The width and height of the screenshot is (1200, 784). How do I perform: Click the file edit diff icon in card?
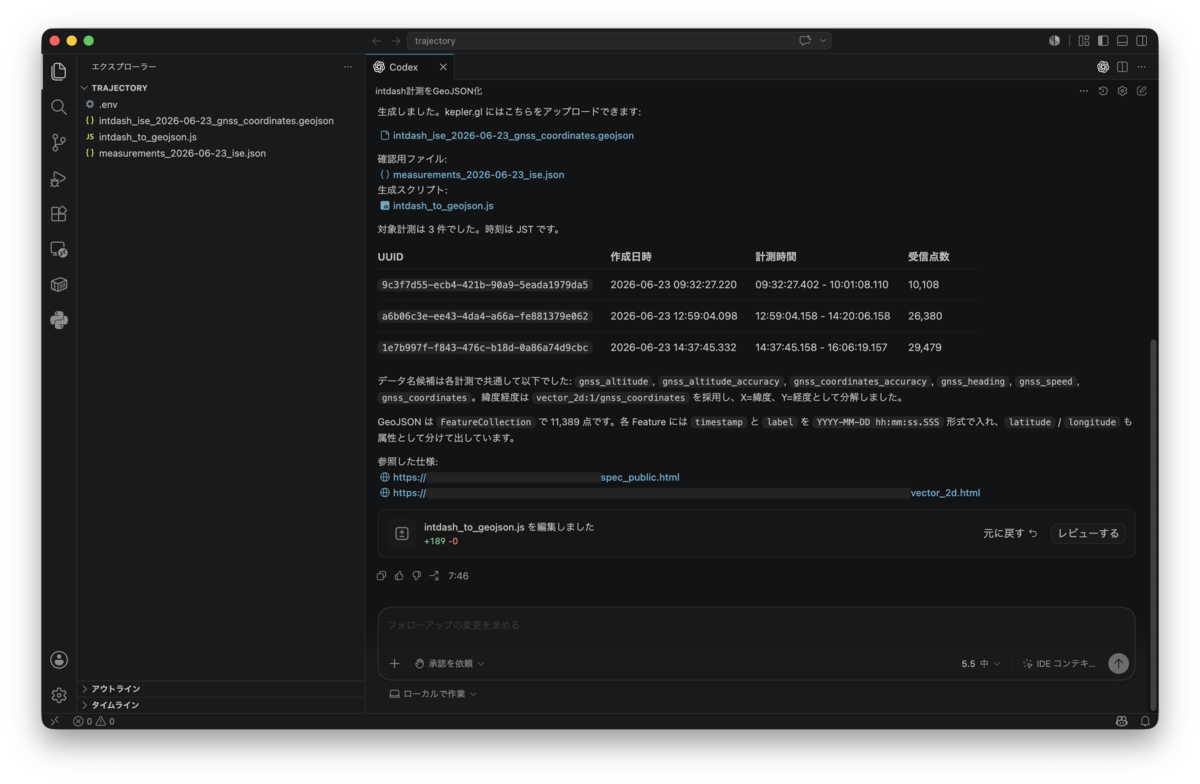[x=401, y=534]
